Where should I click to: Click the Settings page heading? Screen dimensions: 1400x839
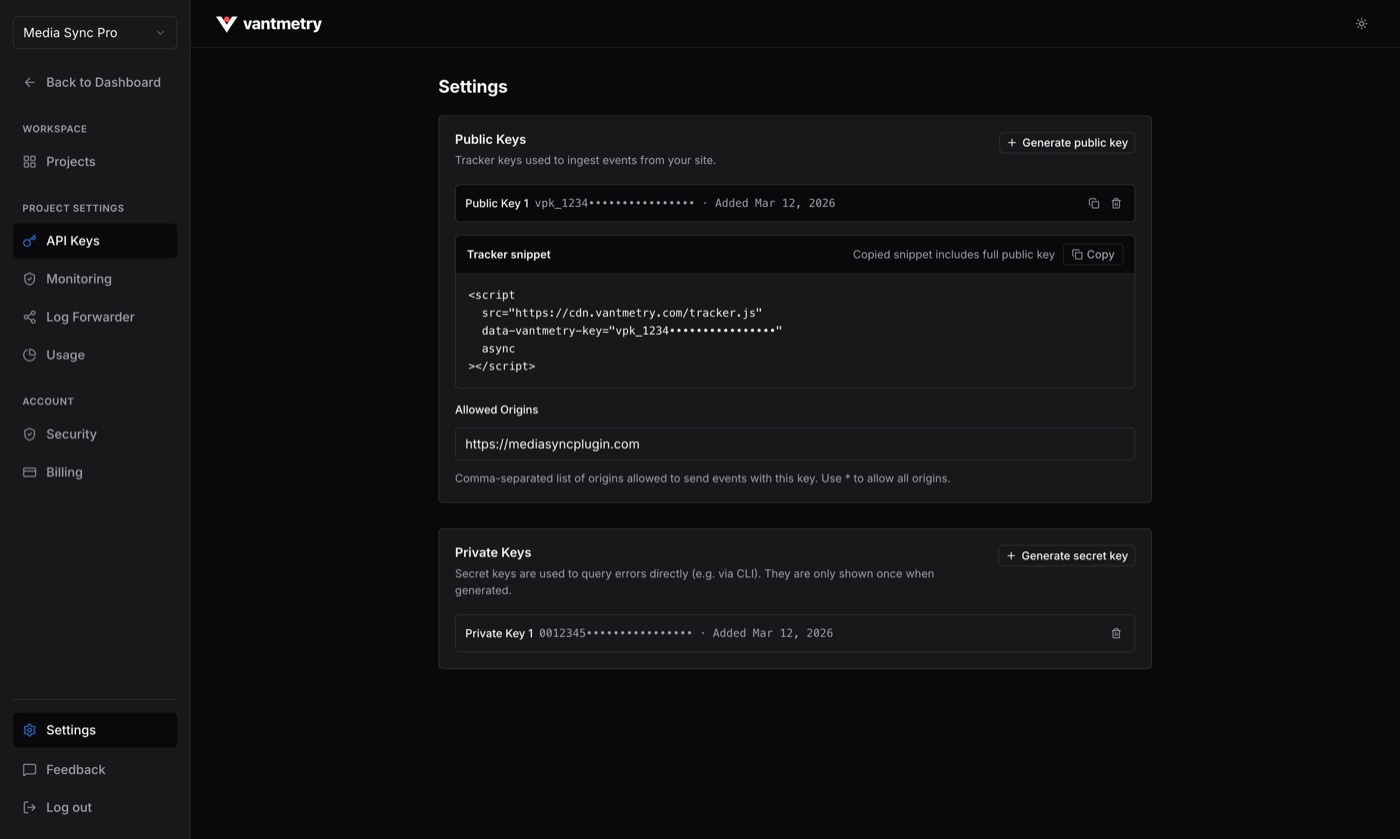tap(473, 87)
